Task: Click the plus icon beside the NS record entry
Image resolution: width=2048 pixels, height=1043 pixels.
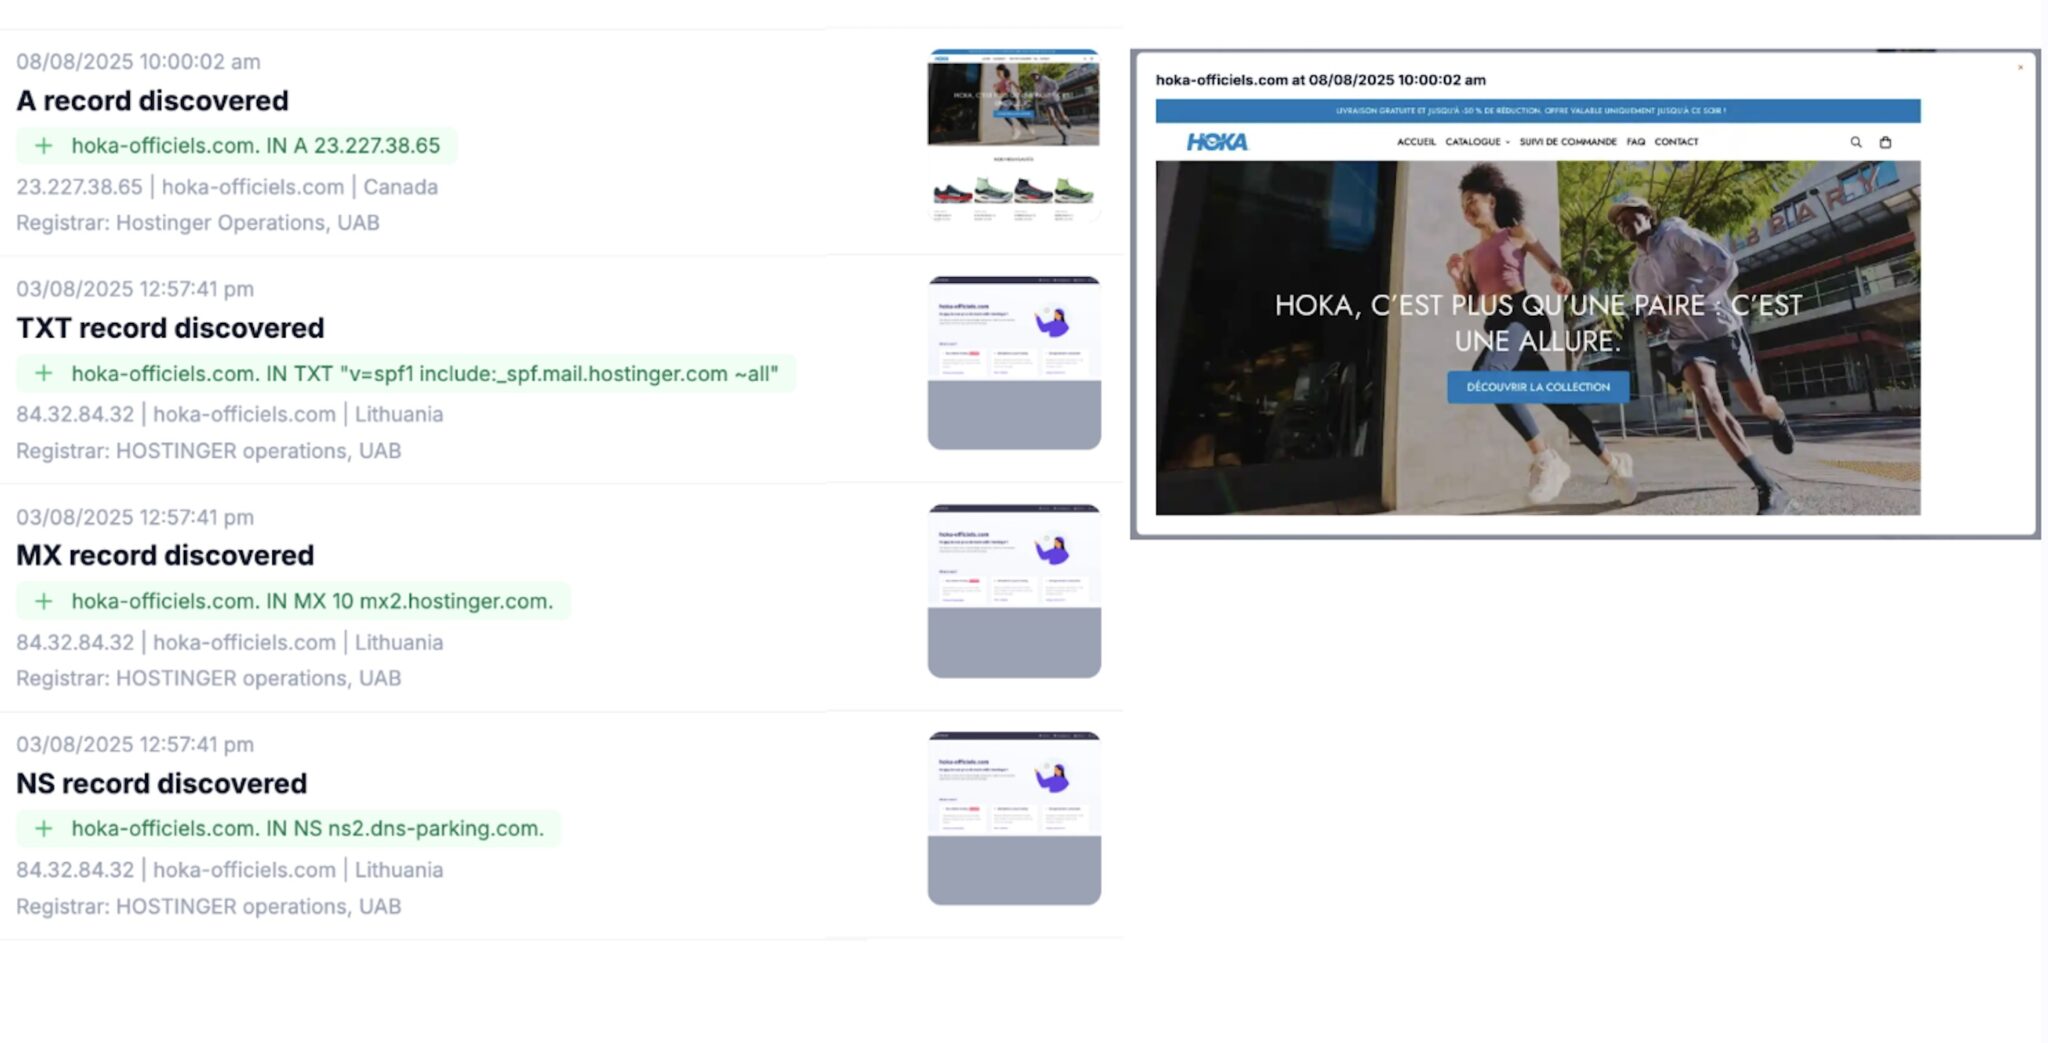Action: [44, 829]
